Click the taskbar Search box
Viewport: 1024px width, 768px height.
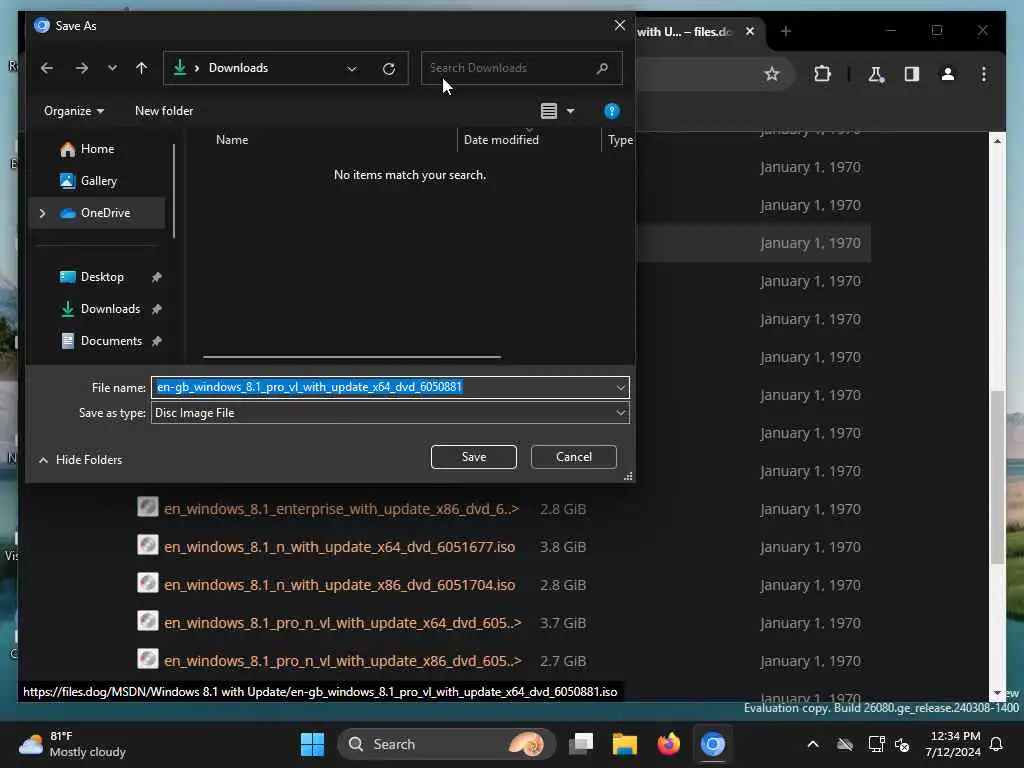pyautogui.click(x=447, y=744)
